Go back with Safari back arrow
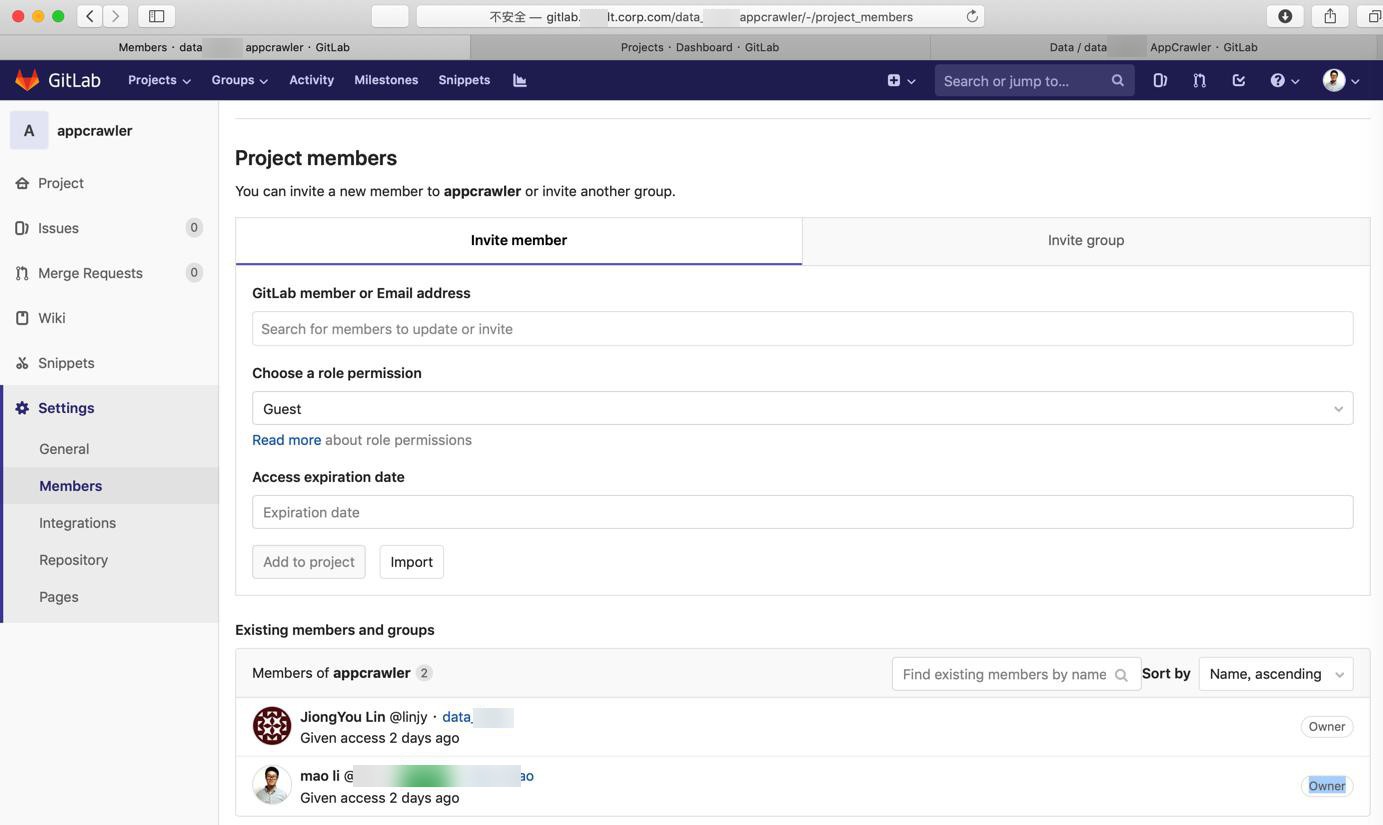 pos(90,16)
